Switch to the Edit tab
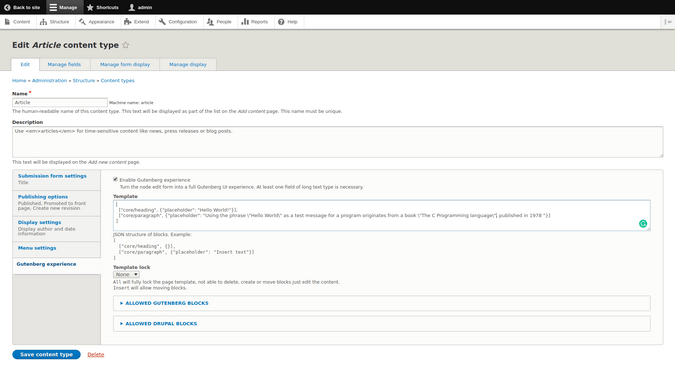Image resolution: width=675 pixels, height=367 pixels. [x=25, y=65]
